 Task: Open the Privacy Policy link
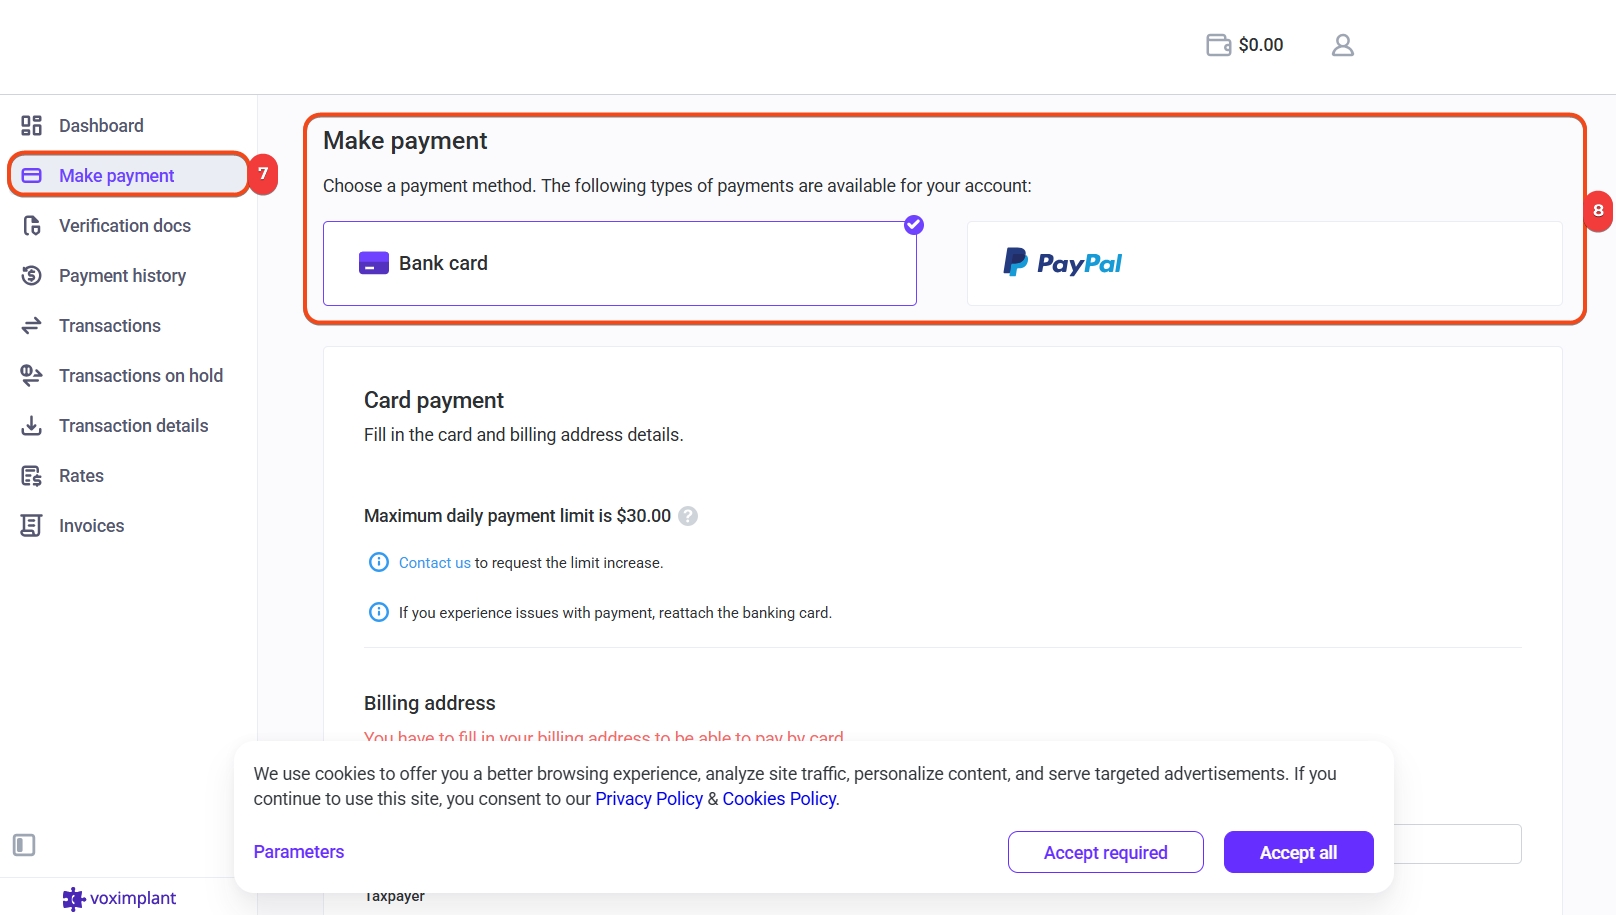pos(649,799)
